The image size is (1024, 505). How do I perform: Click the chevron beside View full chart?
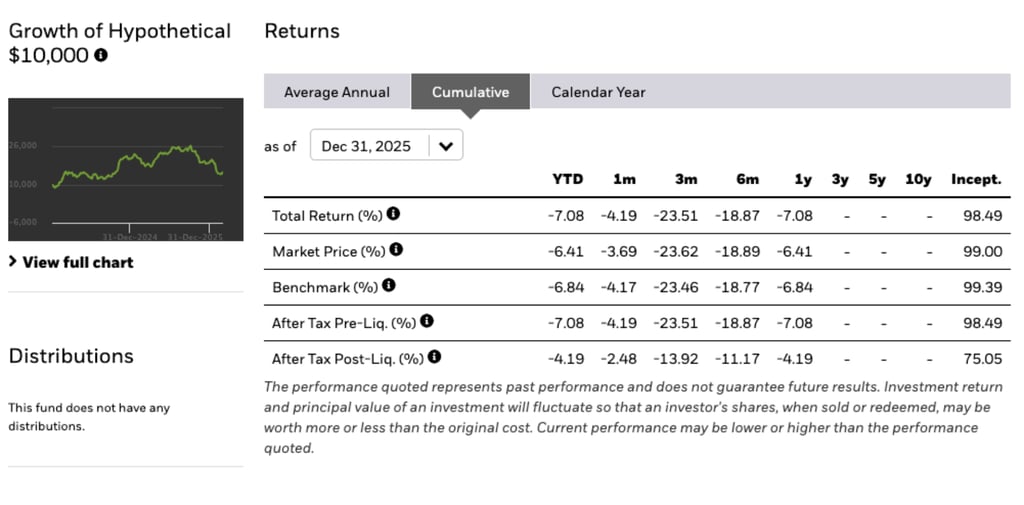[13, 262]
